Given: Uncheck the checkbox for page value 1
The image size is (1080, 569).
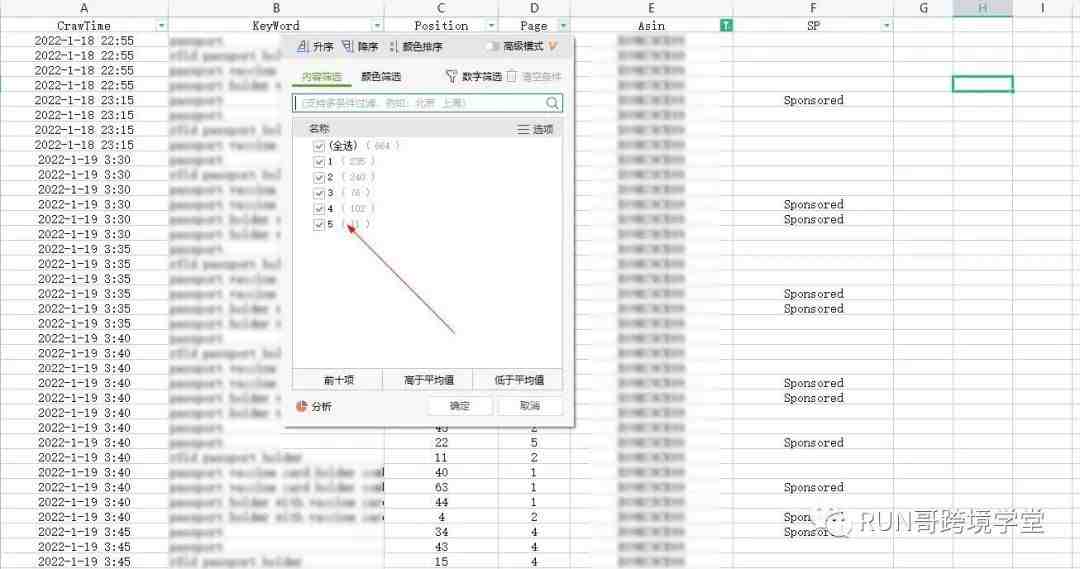Looking at the screenshot, I should click(x=318, y=162).
